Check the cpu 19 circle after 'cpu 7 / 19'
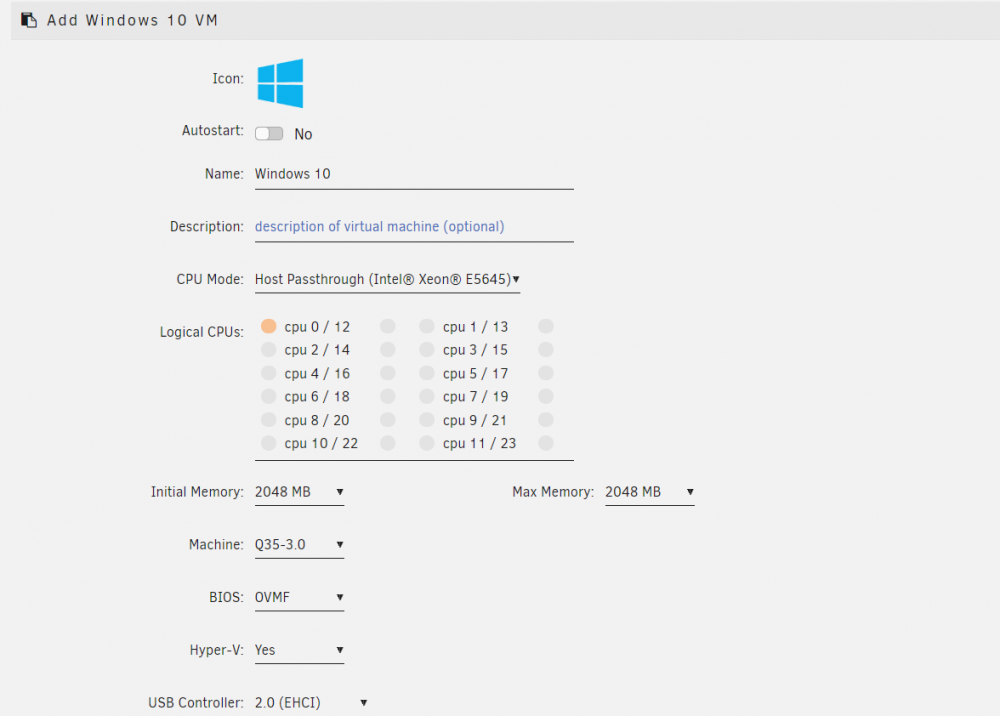This screenshot has width=1000, height=716. click(546, 397)
